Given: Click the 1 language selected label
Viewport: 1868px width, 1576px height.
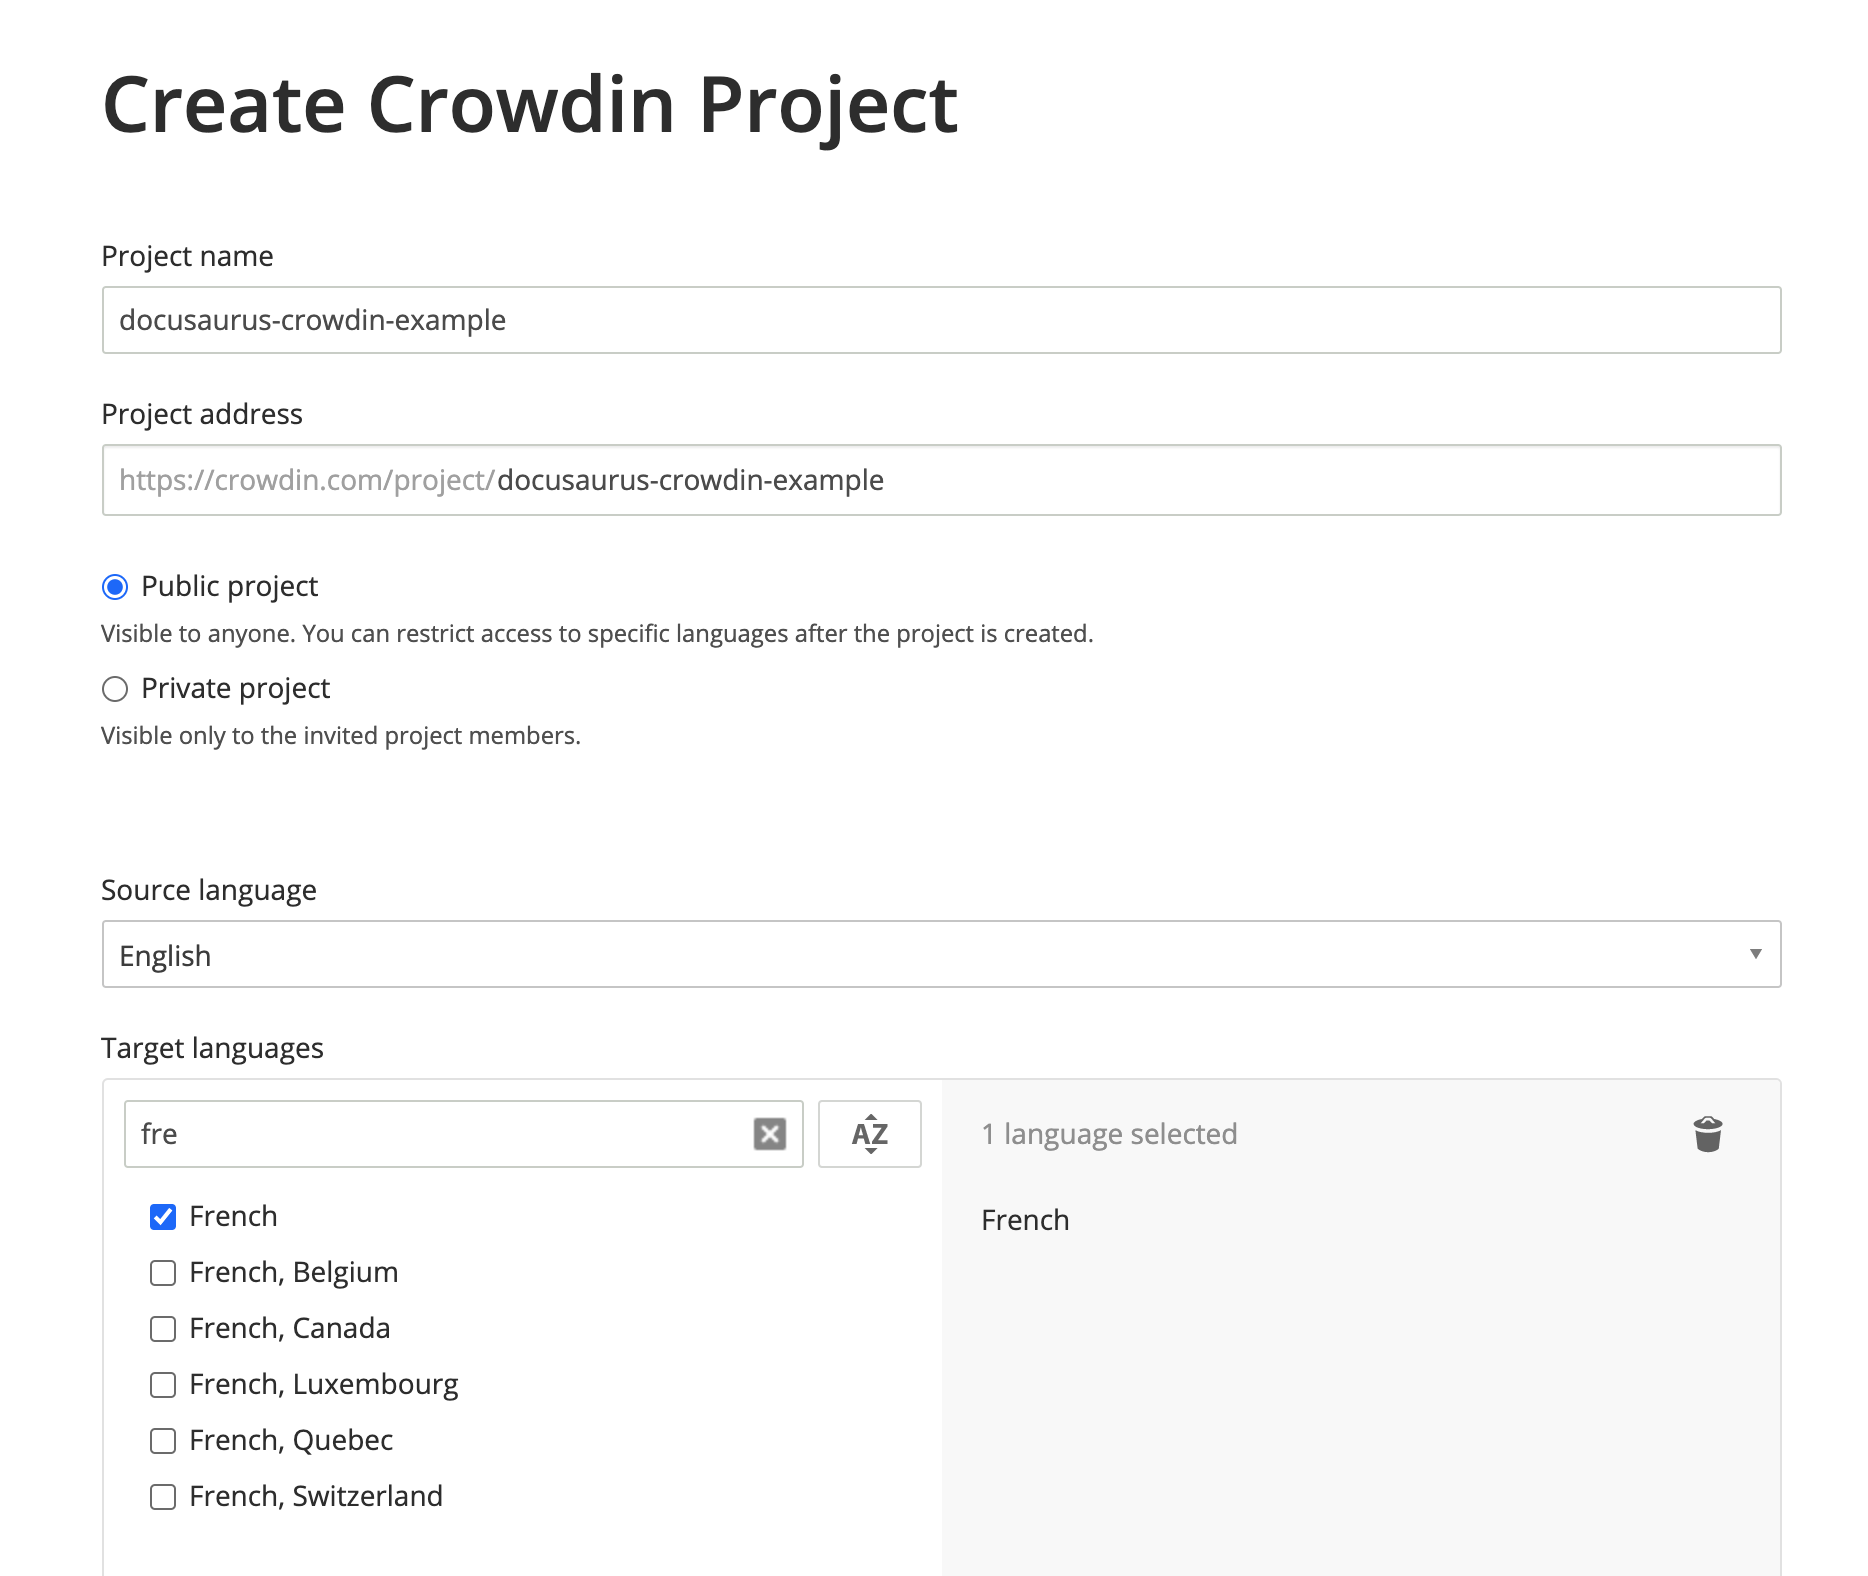Looking at the screenshot, I should point(1109,1133).
